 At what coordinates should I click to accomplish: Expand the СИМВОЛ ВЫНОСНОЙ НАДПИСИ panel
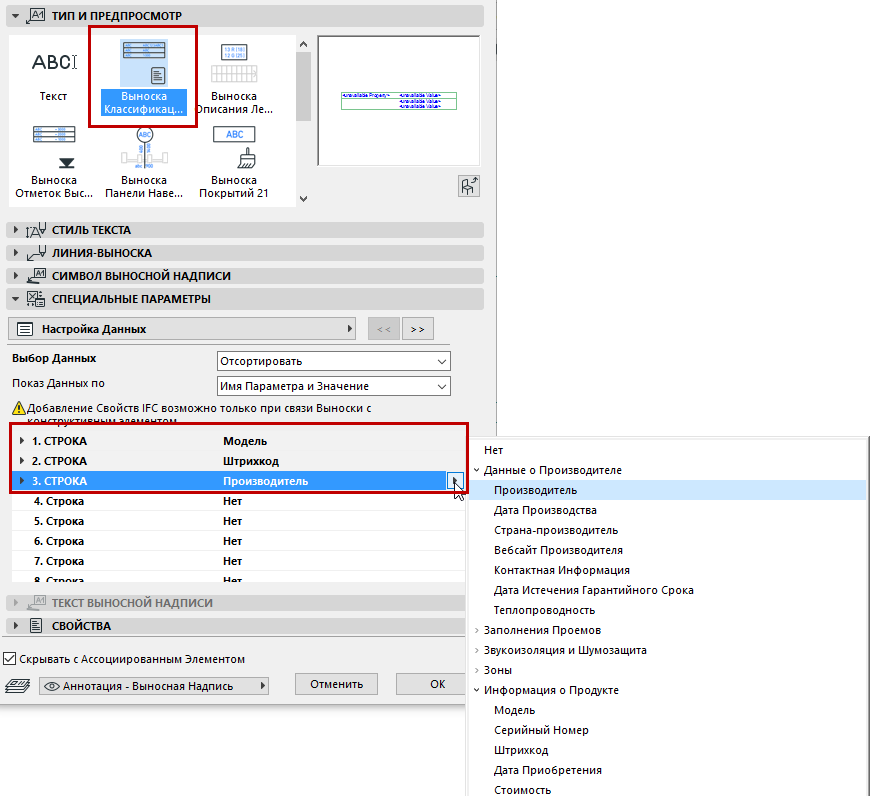click(16, 275)
